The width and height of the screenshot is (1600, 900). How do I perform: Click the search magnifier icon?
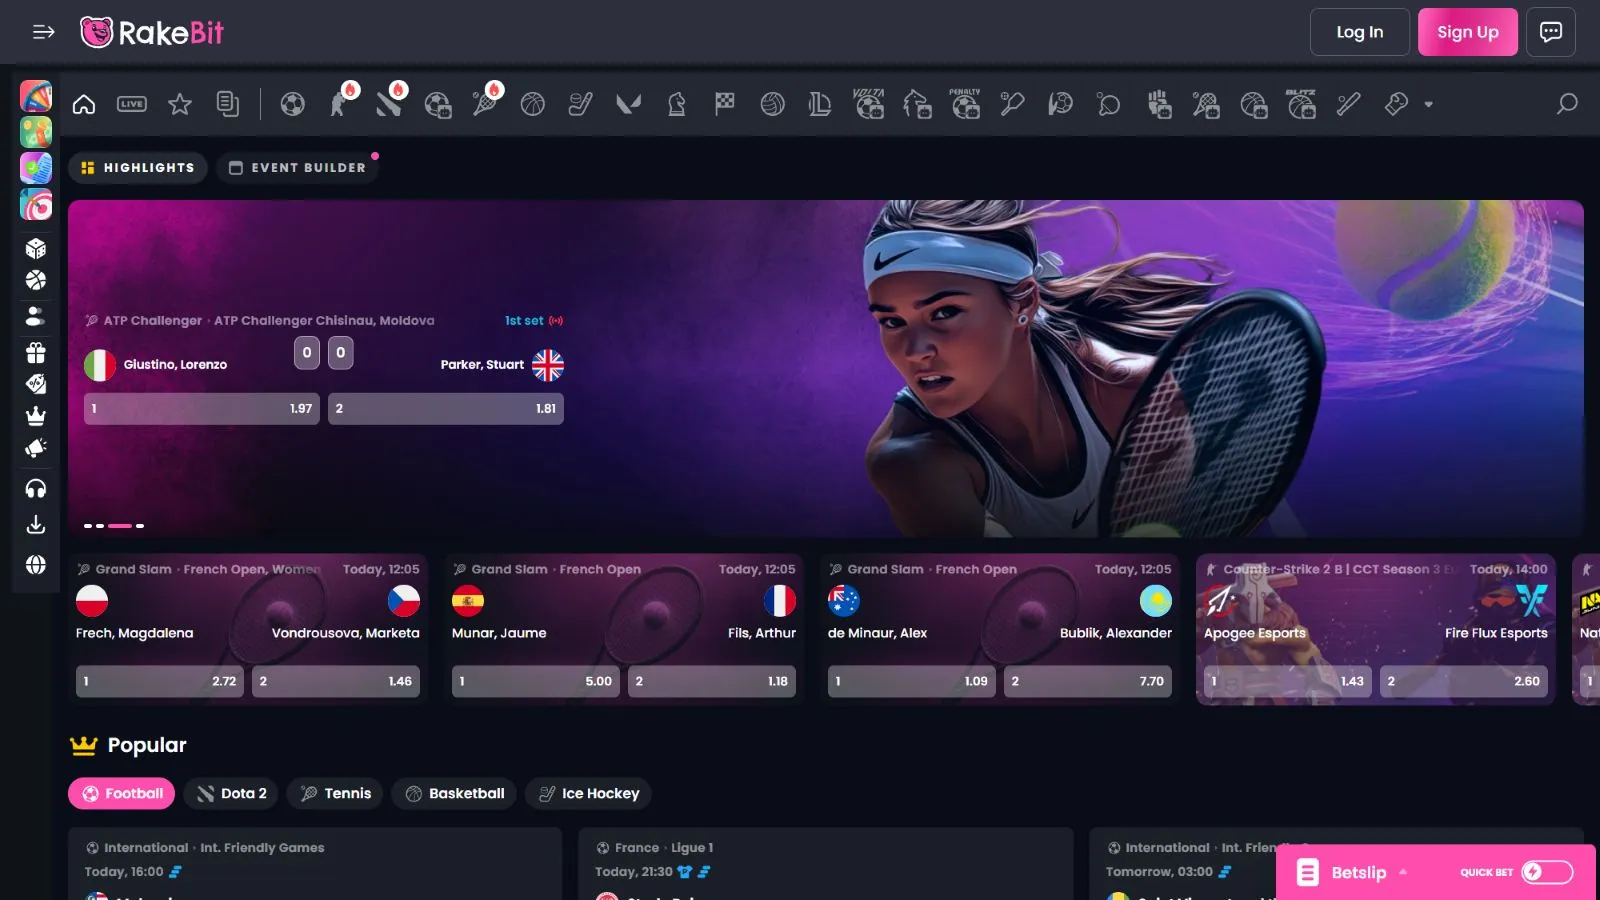[x=1567, y=104]
